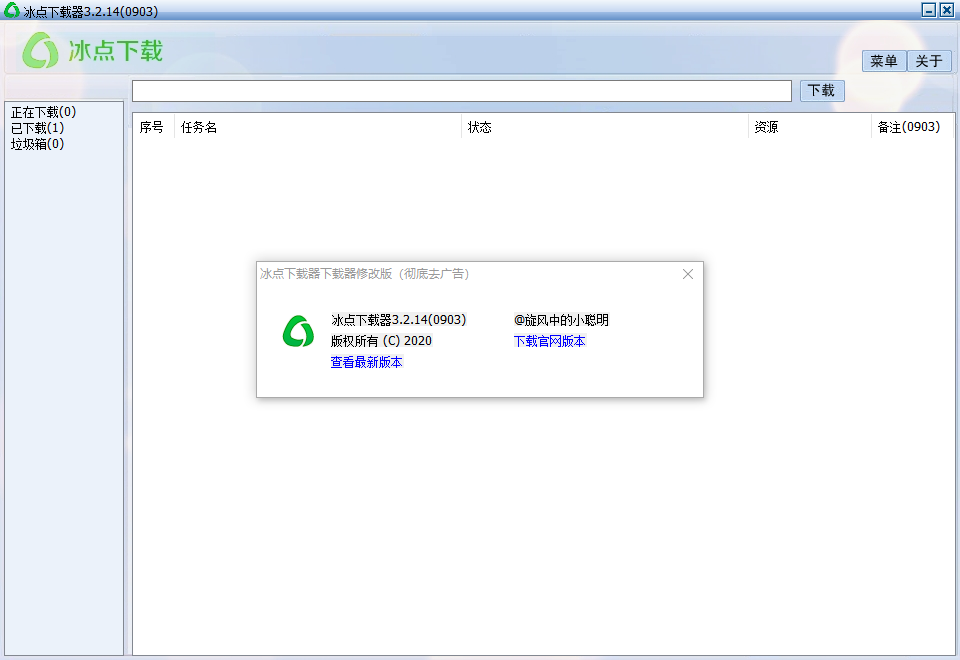Click the green app icon in the title bar
Screen dimensions: 960x660
click(12, 11)
